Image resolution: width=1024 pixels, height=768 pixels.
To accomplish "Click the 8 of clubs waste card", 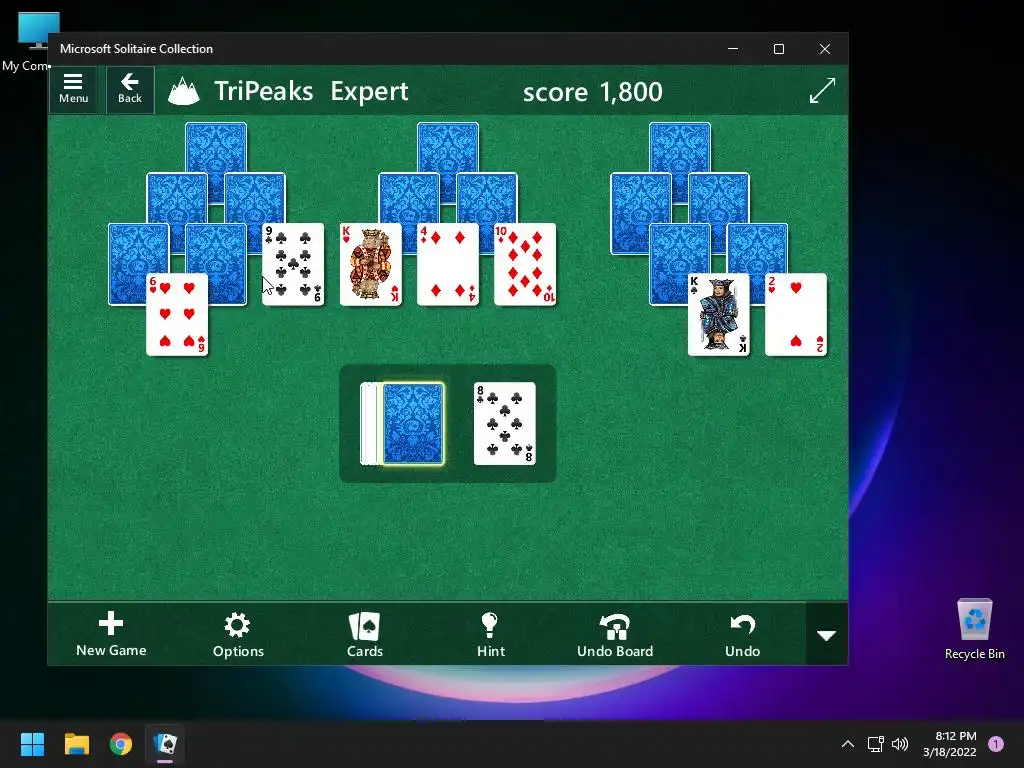I will [504, 424].
